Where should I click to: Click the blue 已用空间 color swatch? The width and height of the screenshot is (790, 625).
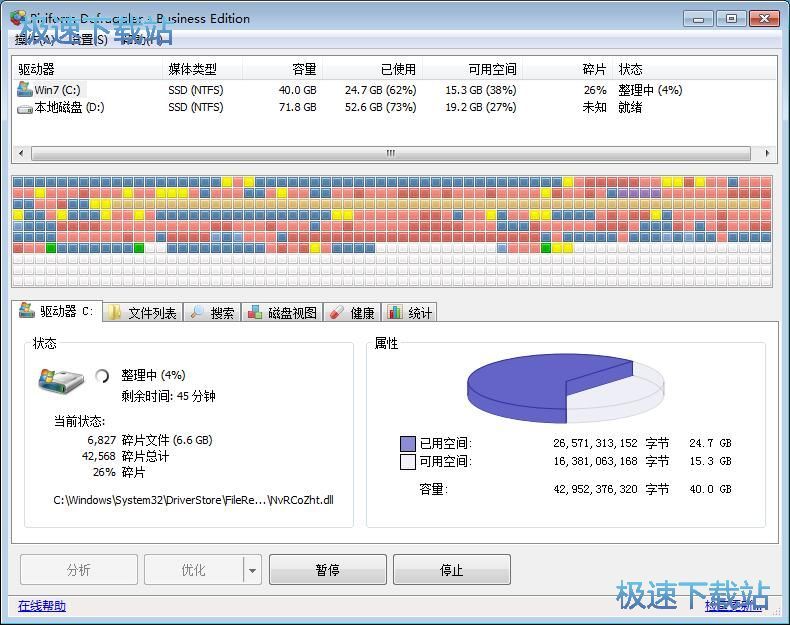407,443
